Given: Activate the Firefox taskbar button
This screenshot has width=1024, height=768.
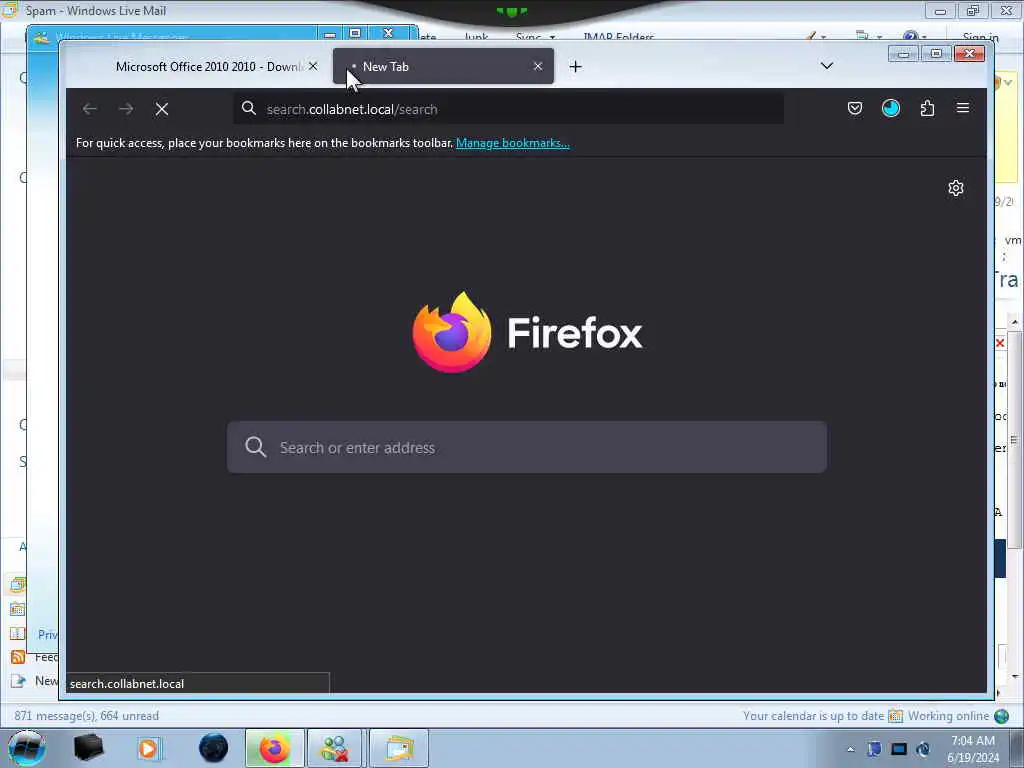Looking at the screenshot, I should (x=275, y=748).
